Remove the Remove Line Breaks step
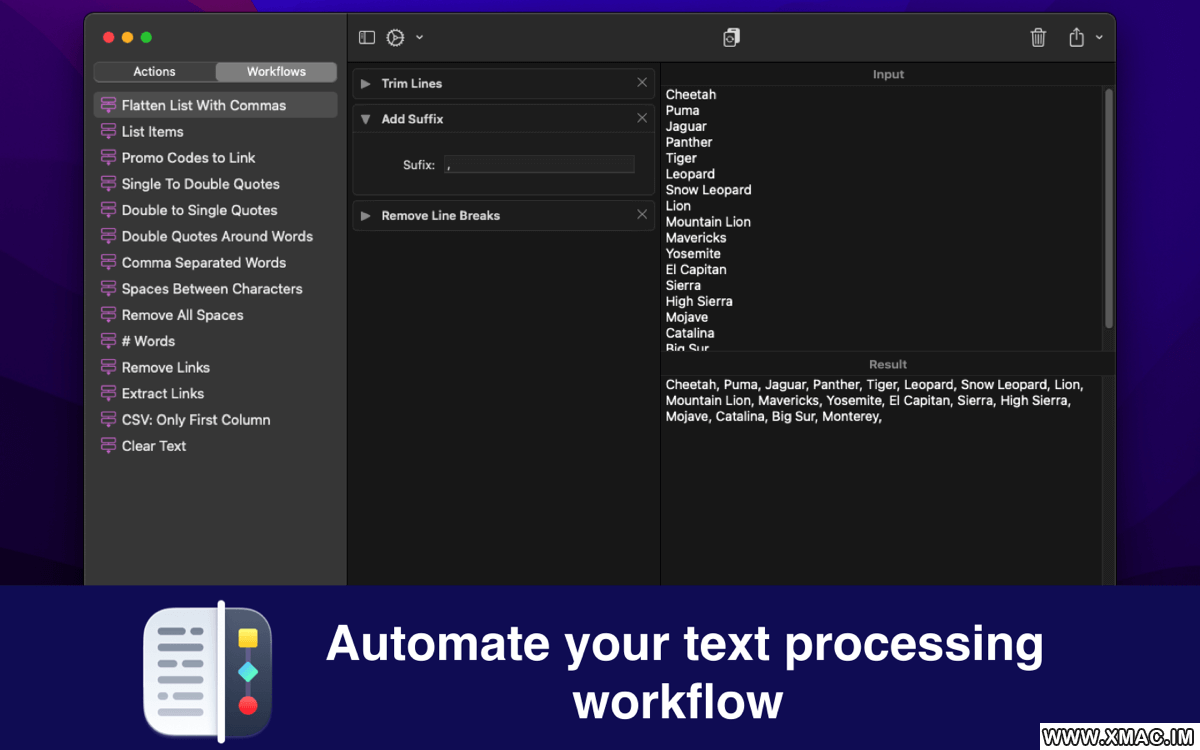Viewport: 1200px width, 750px height. (x=642, y=215)
